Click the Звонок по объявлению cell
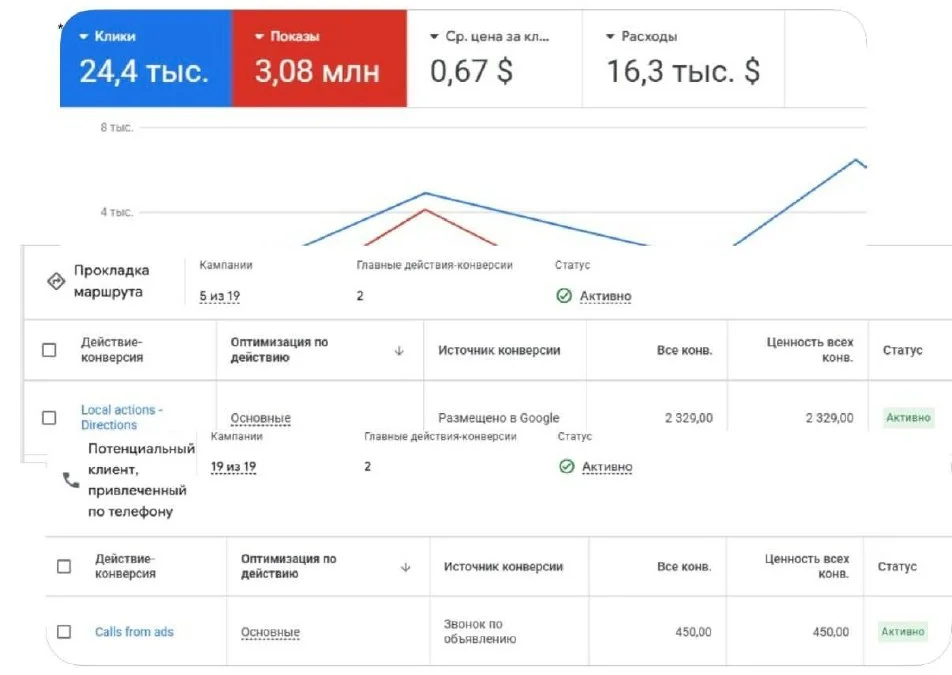The image size is (952, 675). (480, 631)
